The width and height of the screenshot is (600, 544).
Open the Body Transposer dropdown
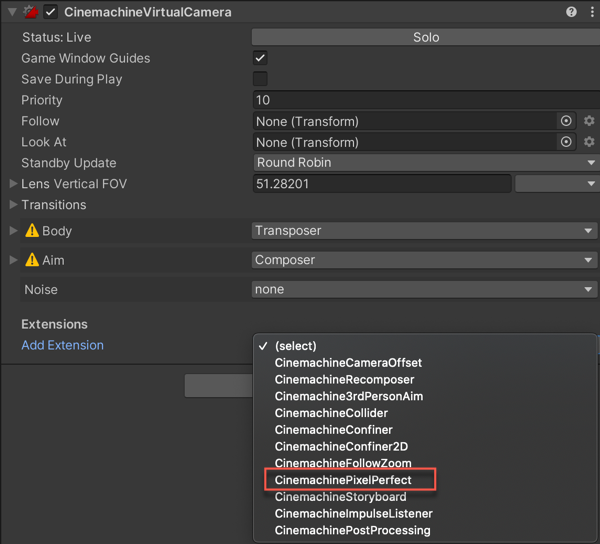click(x=425, y=231)
